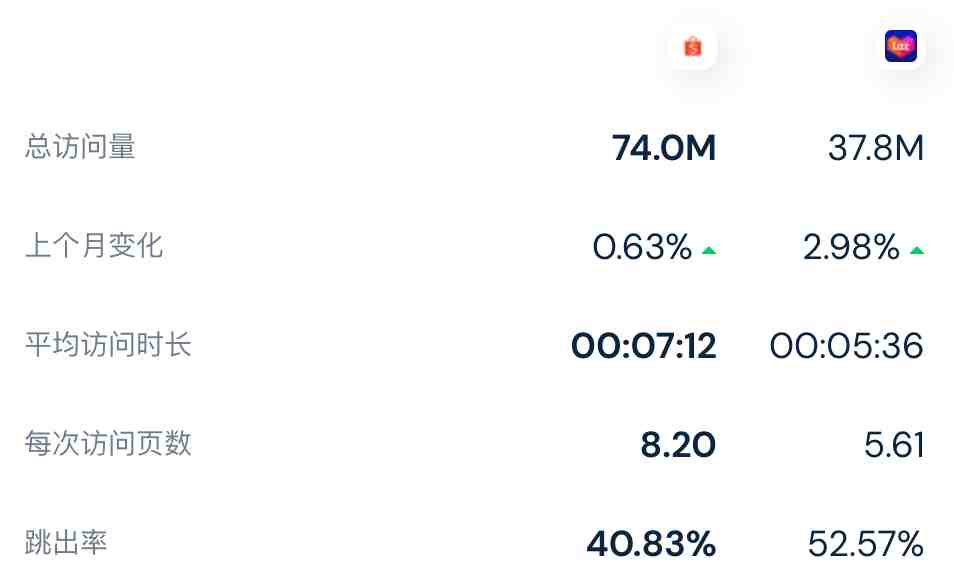Image resolution: width=954 pixels, height=586 pixels.
Task: Click the 8.20 pages per visit value
Action: [678, 445]
